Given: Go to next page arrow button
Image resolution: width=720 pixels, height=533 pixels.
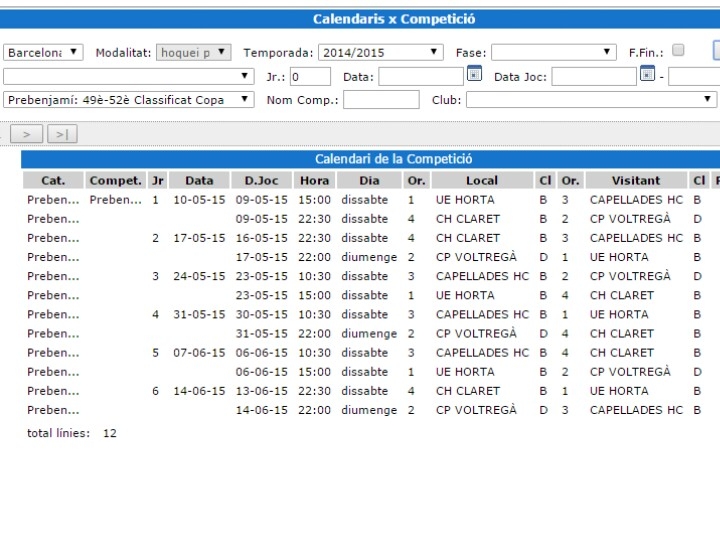Looking at the screenshot, I should [x=26, y=134].
